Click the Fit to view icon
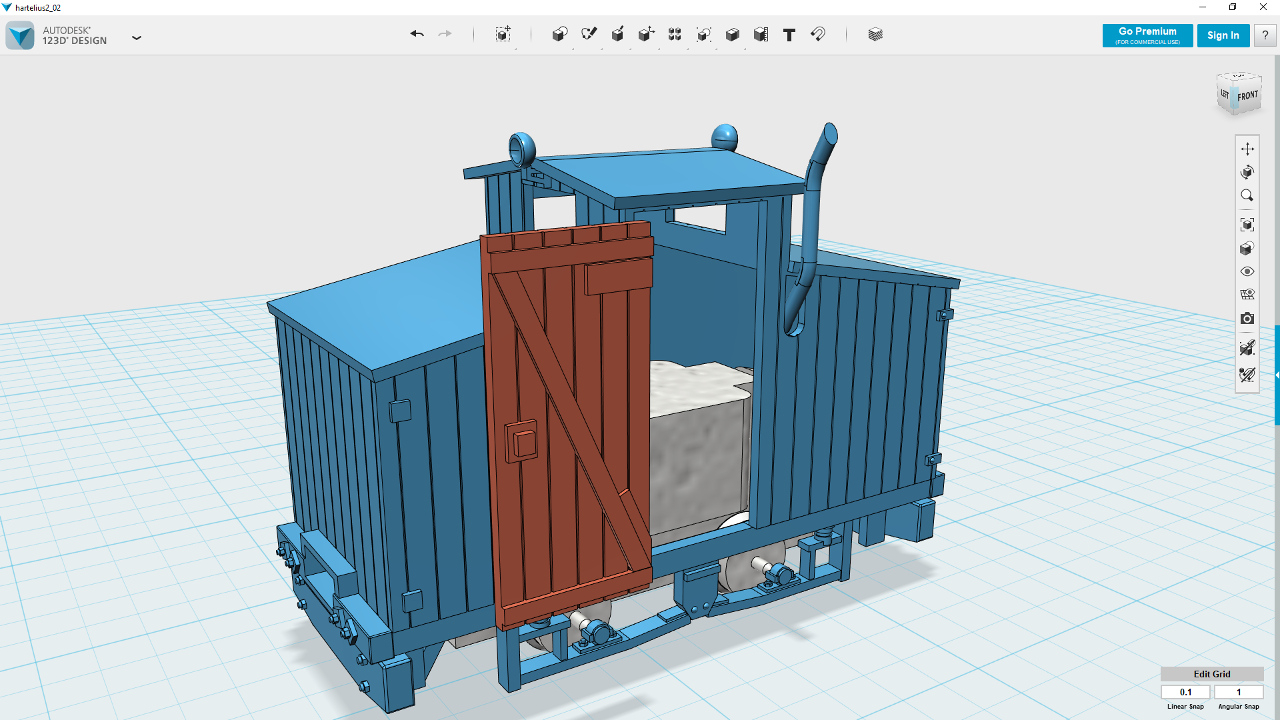 [x=1247, y=225]
